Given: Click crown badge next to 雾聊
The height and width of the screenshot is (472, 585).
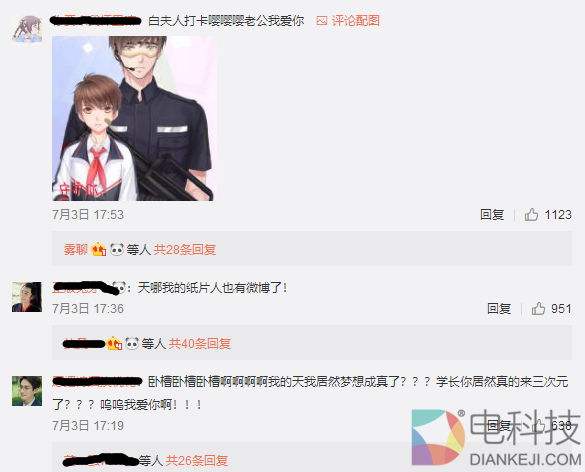Looking at the screenshot, I should [x=98, y=249].
